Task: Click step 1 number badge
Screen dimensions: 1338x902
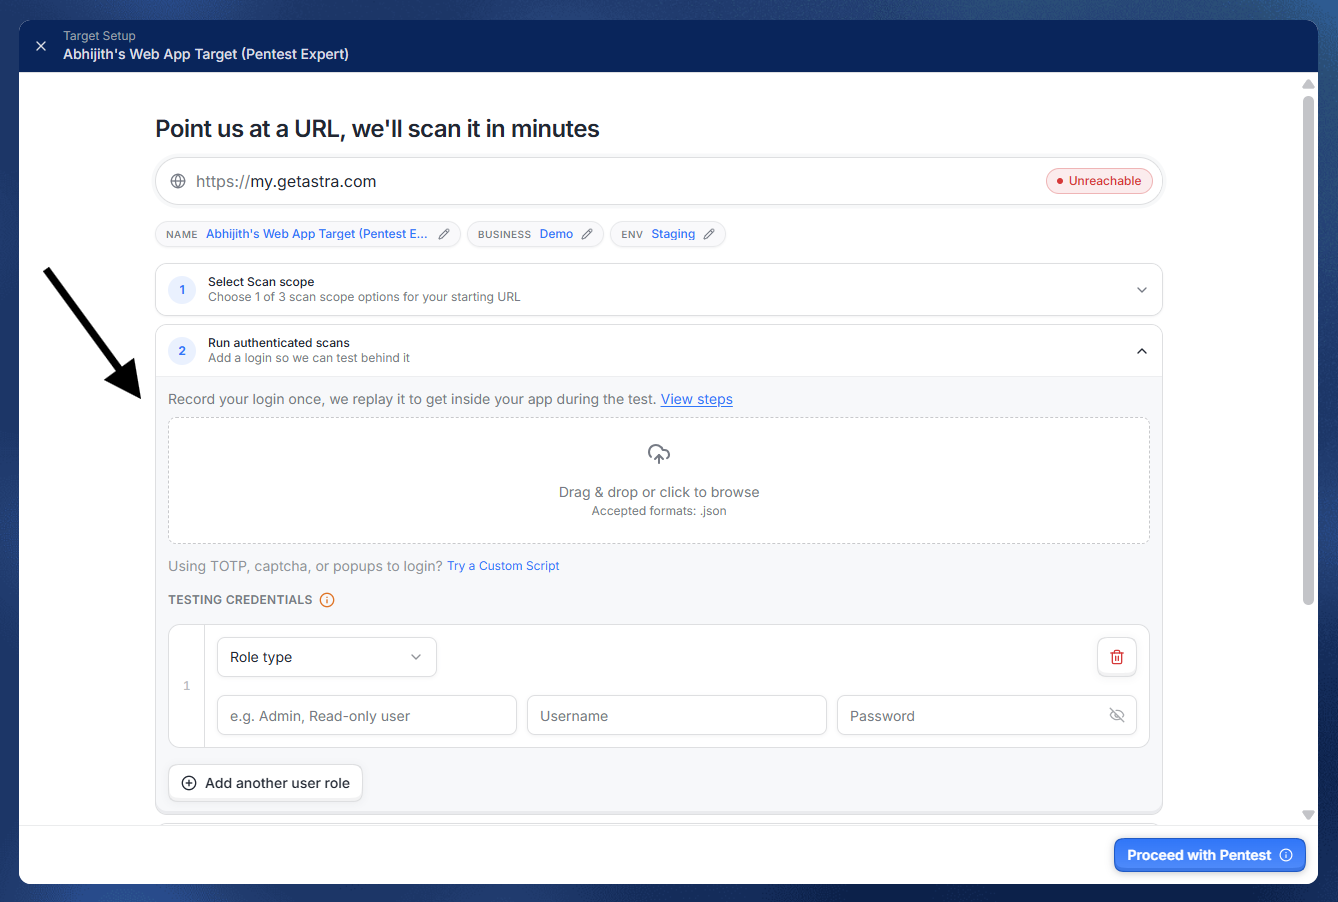Action: tap(182, 290)
